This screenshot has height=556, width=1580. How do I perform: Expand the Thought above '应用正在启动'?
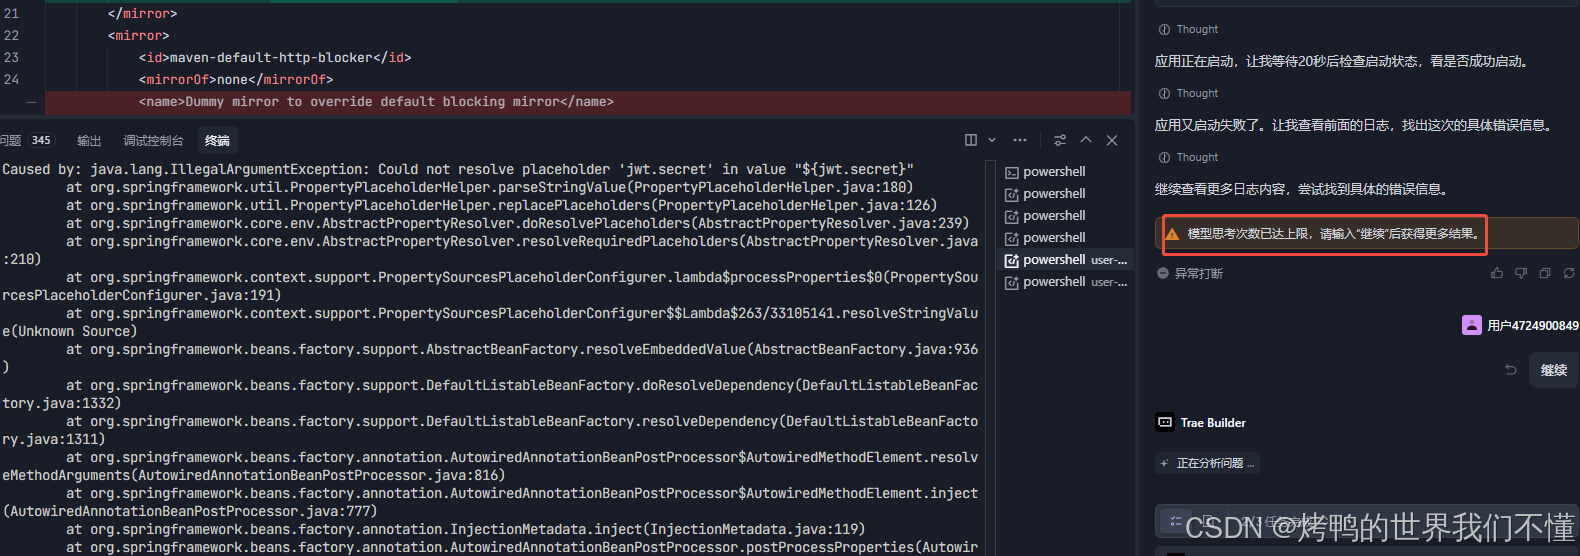pyautogui.click(x=1188, y=29)
